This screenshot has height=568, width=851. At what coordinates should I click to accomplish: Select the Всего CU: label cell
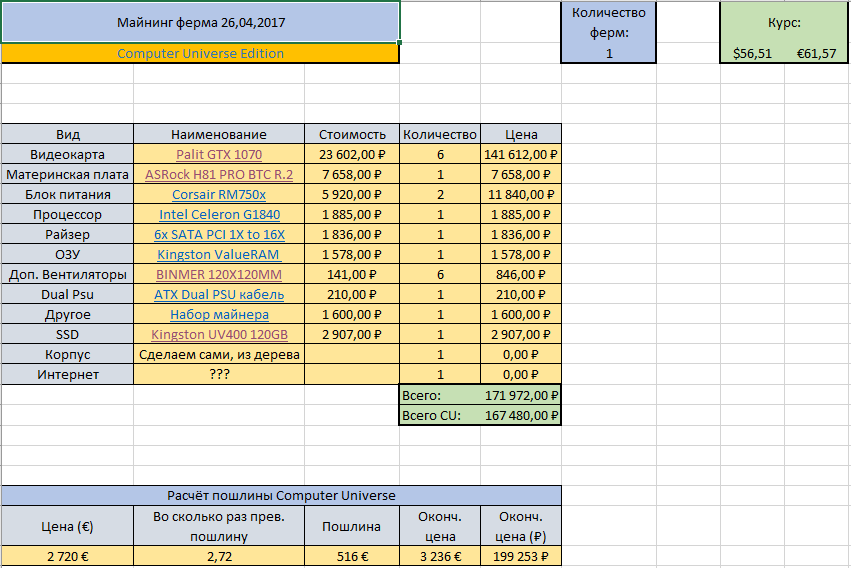pos(440,416)
